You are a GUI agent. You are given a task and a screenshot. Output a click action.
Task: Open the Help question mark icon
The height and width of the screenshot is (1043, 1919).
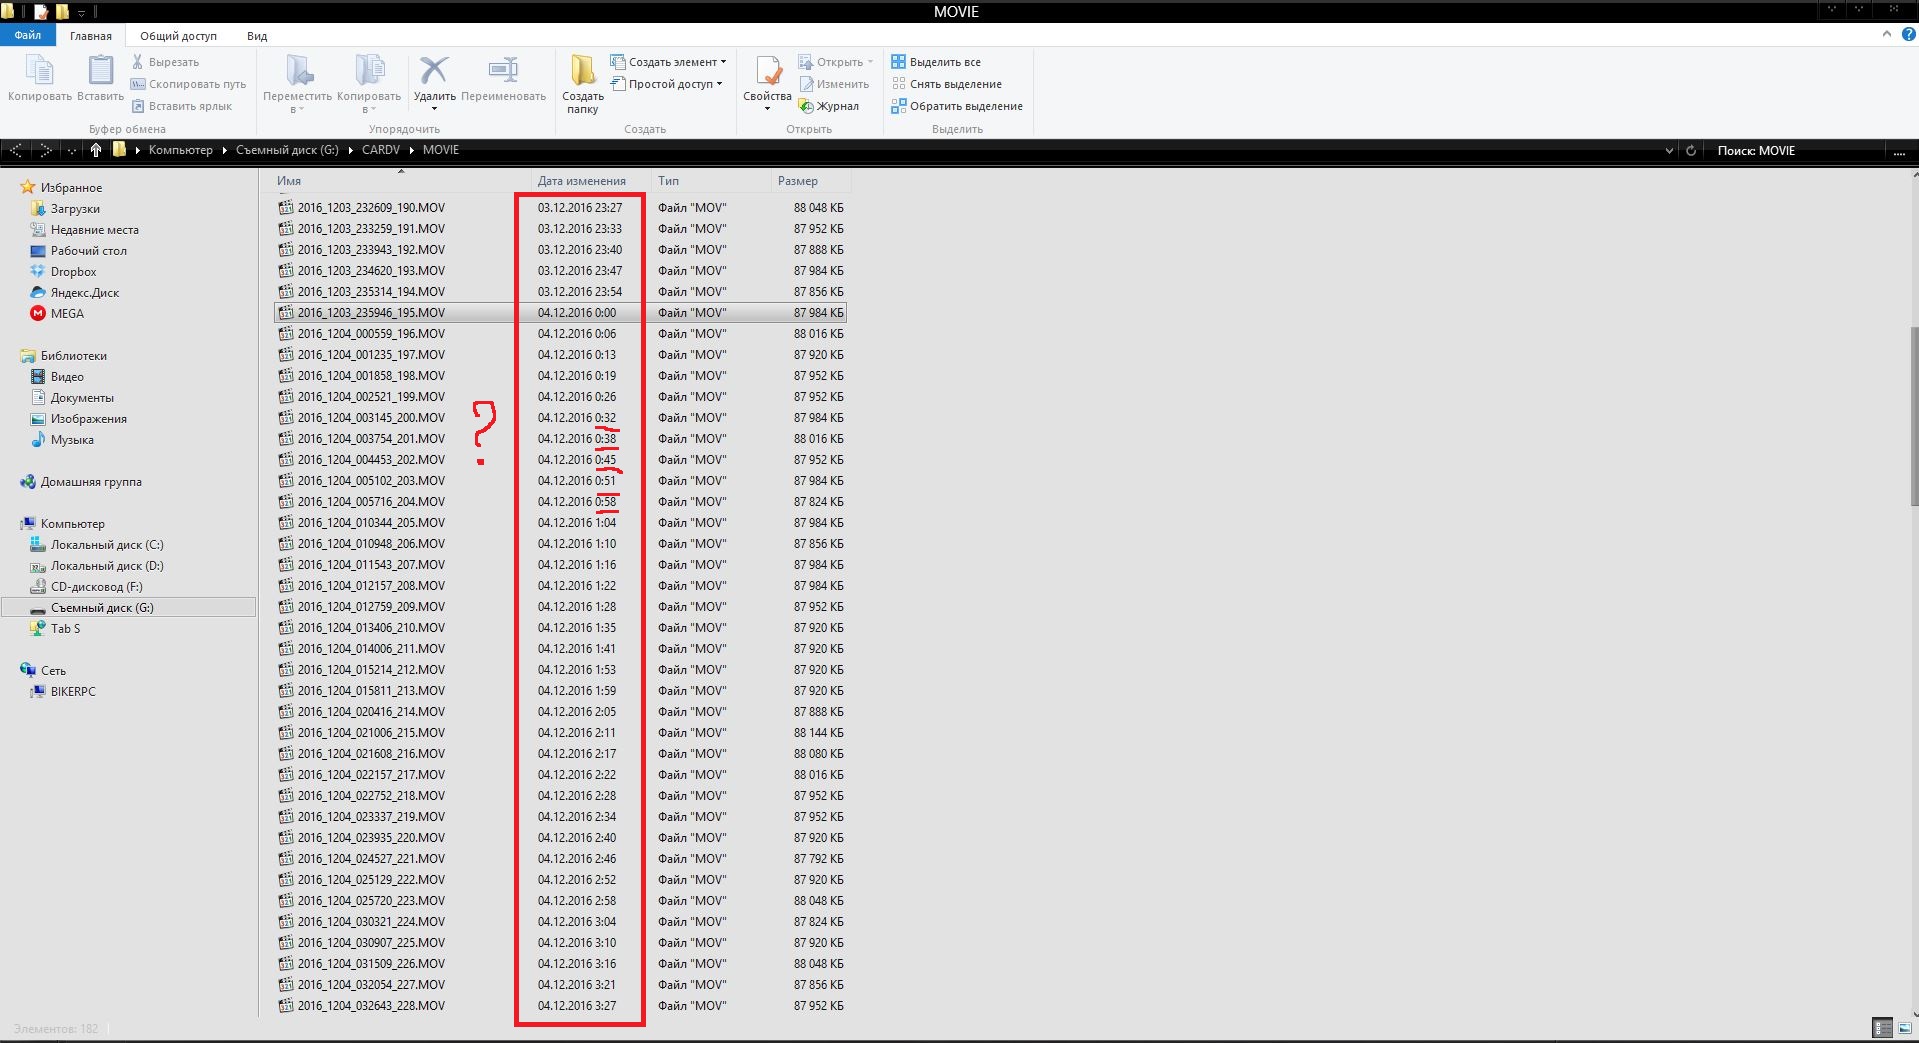click(1908, 34)
